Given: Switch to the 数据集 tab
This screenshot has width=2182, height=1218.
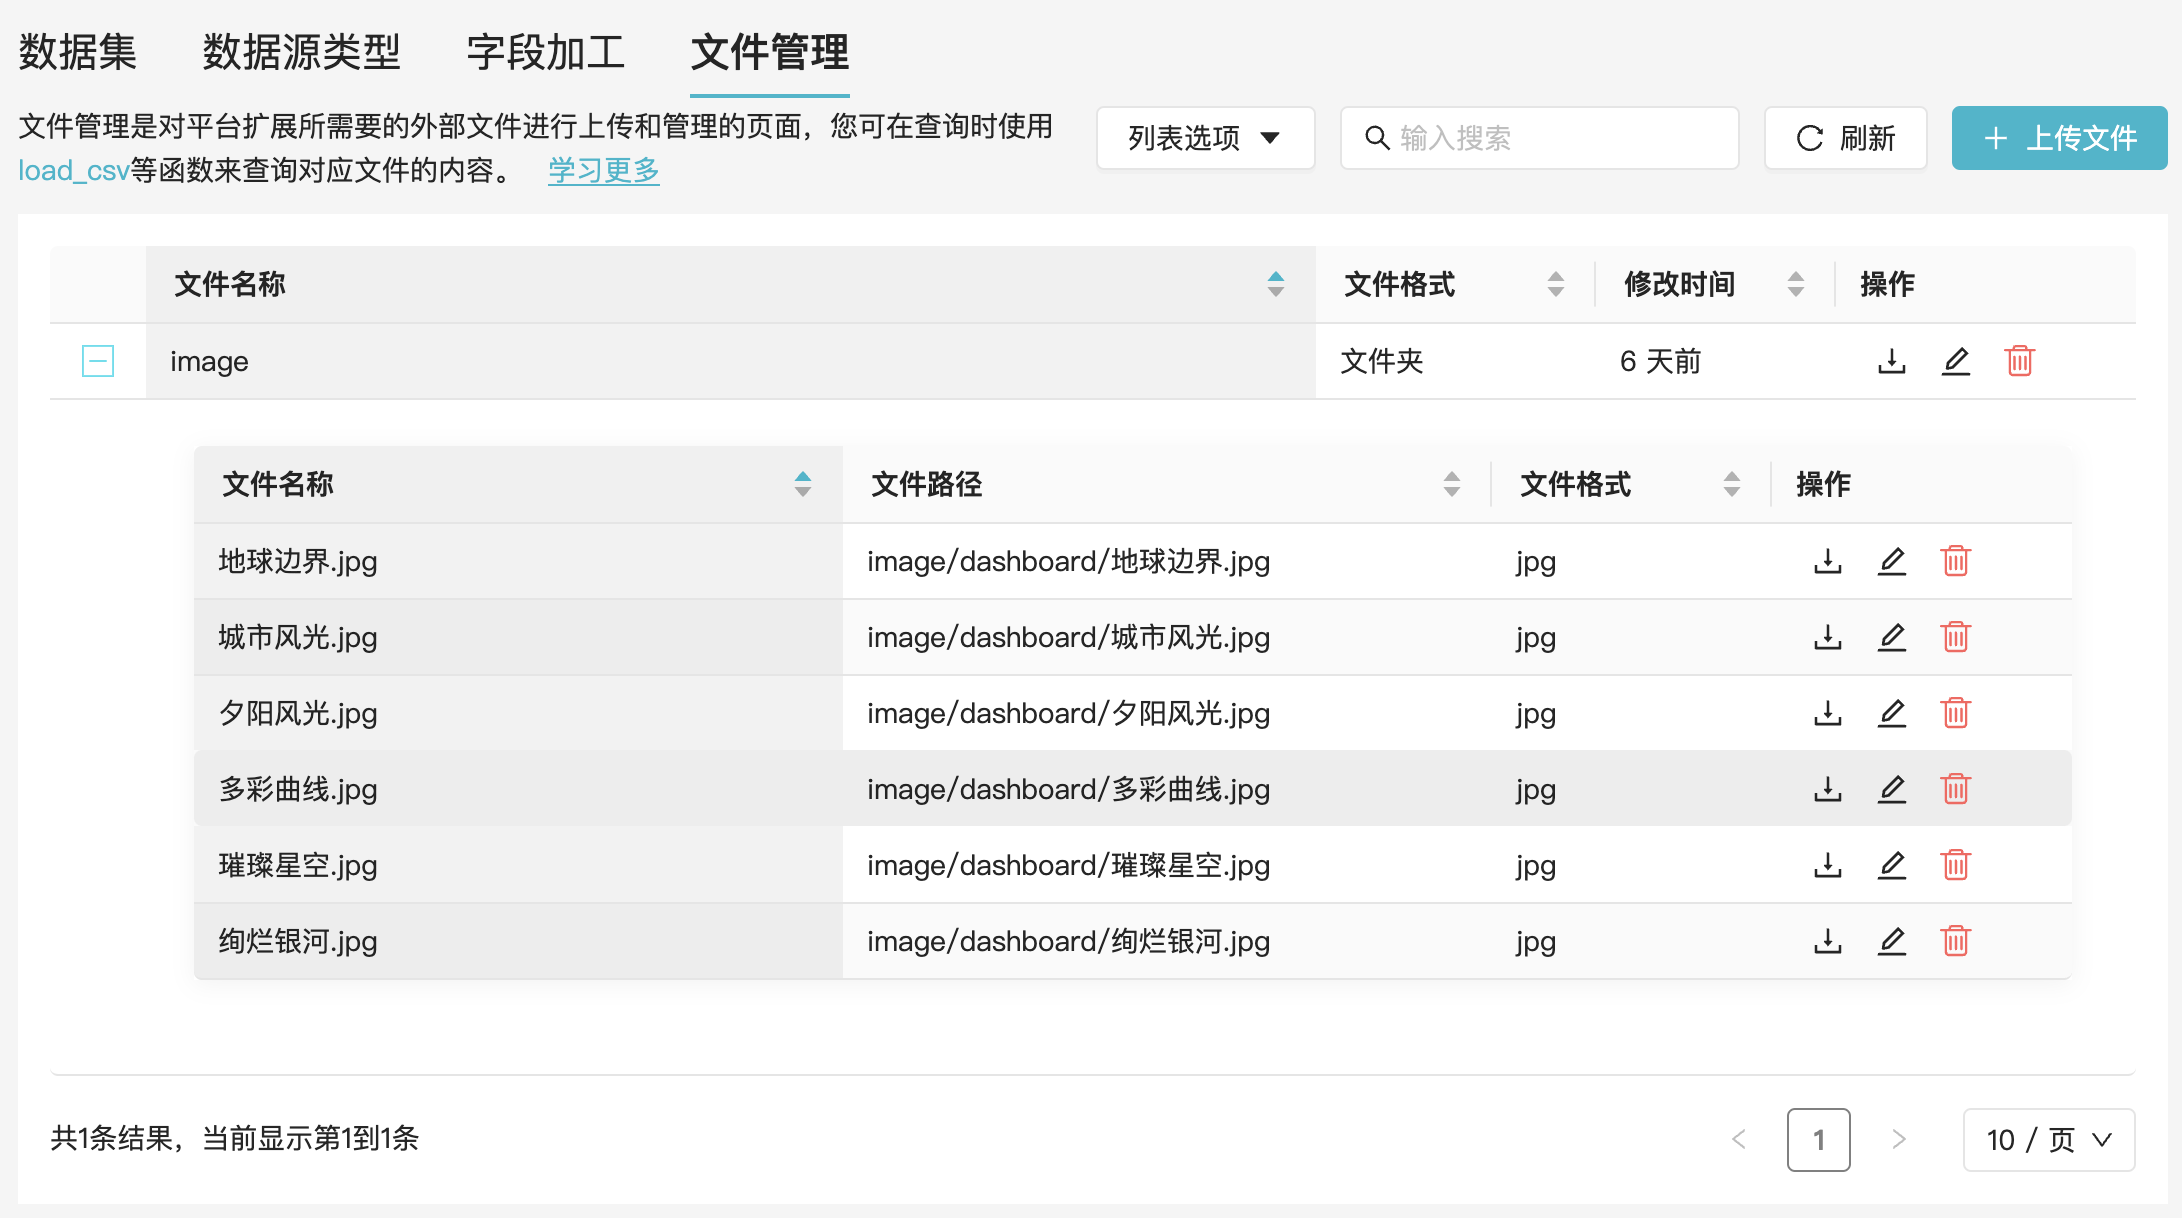Looking at the screenshot, I should tap(78, 52).
